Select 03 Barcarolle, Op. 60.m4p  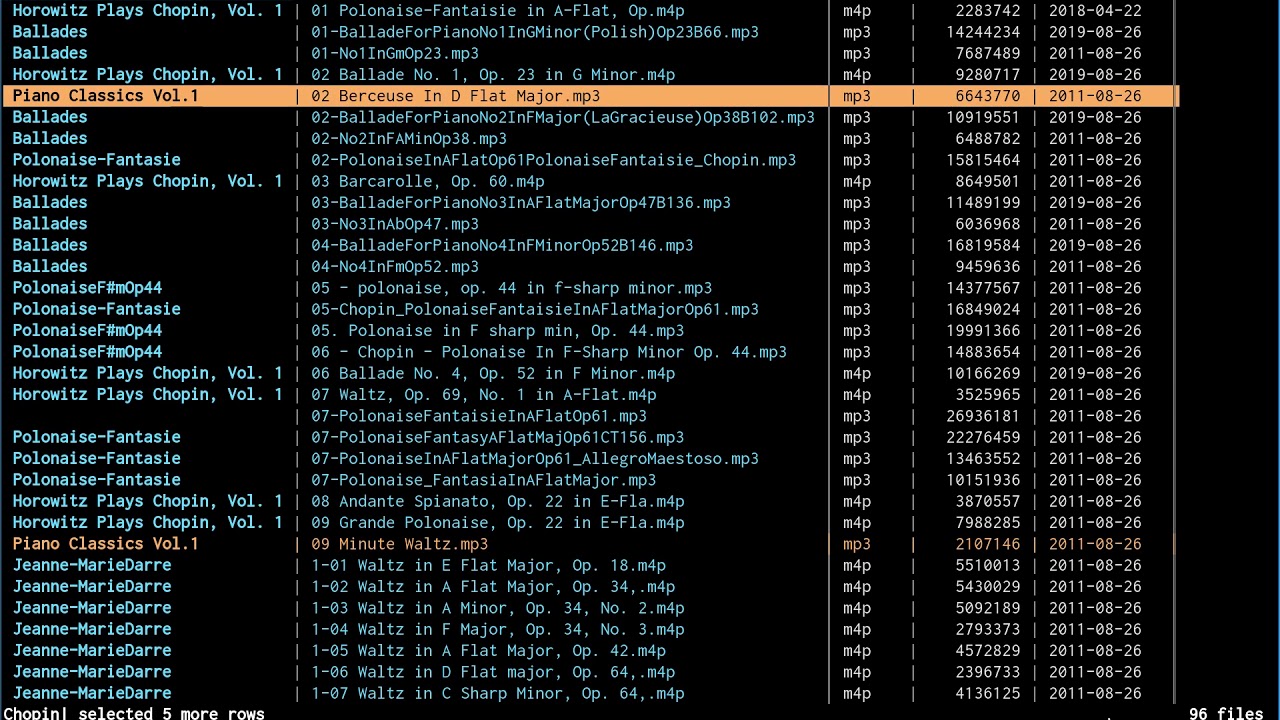coord(428,181)
